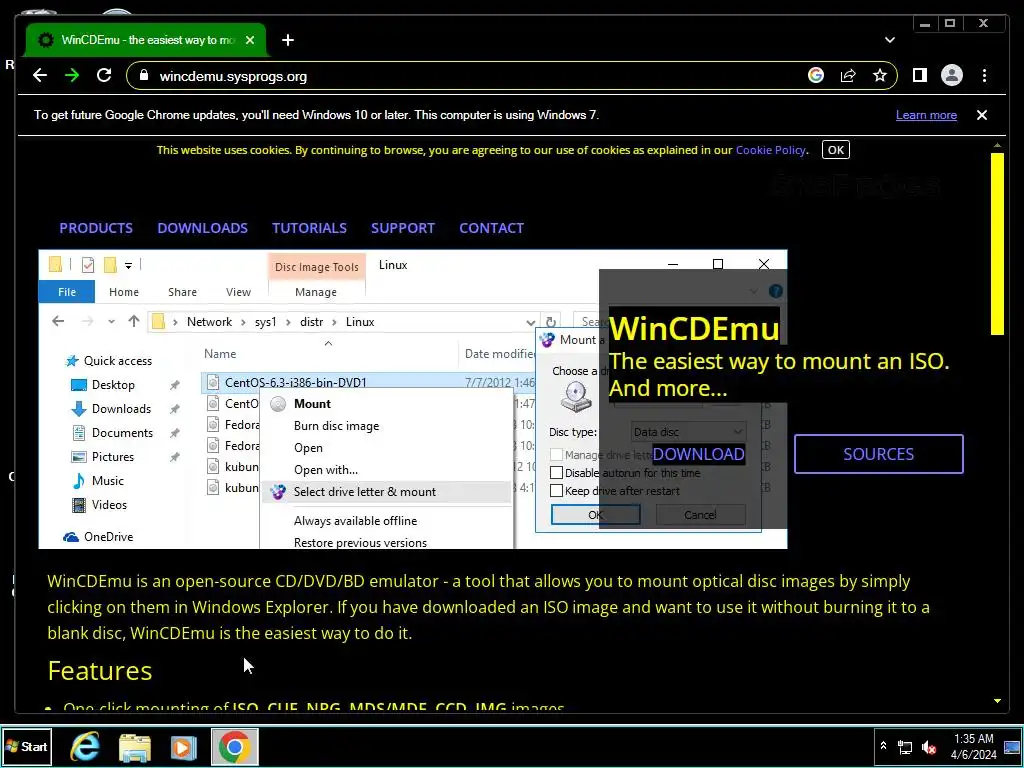Image resolution: width=1024 pixels, height=768 pixels.
Task: Dismiss the Chrome update notification bar
Action: tap(982, 115)
